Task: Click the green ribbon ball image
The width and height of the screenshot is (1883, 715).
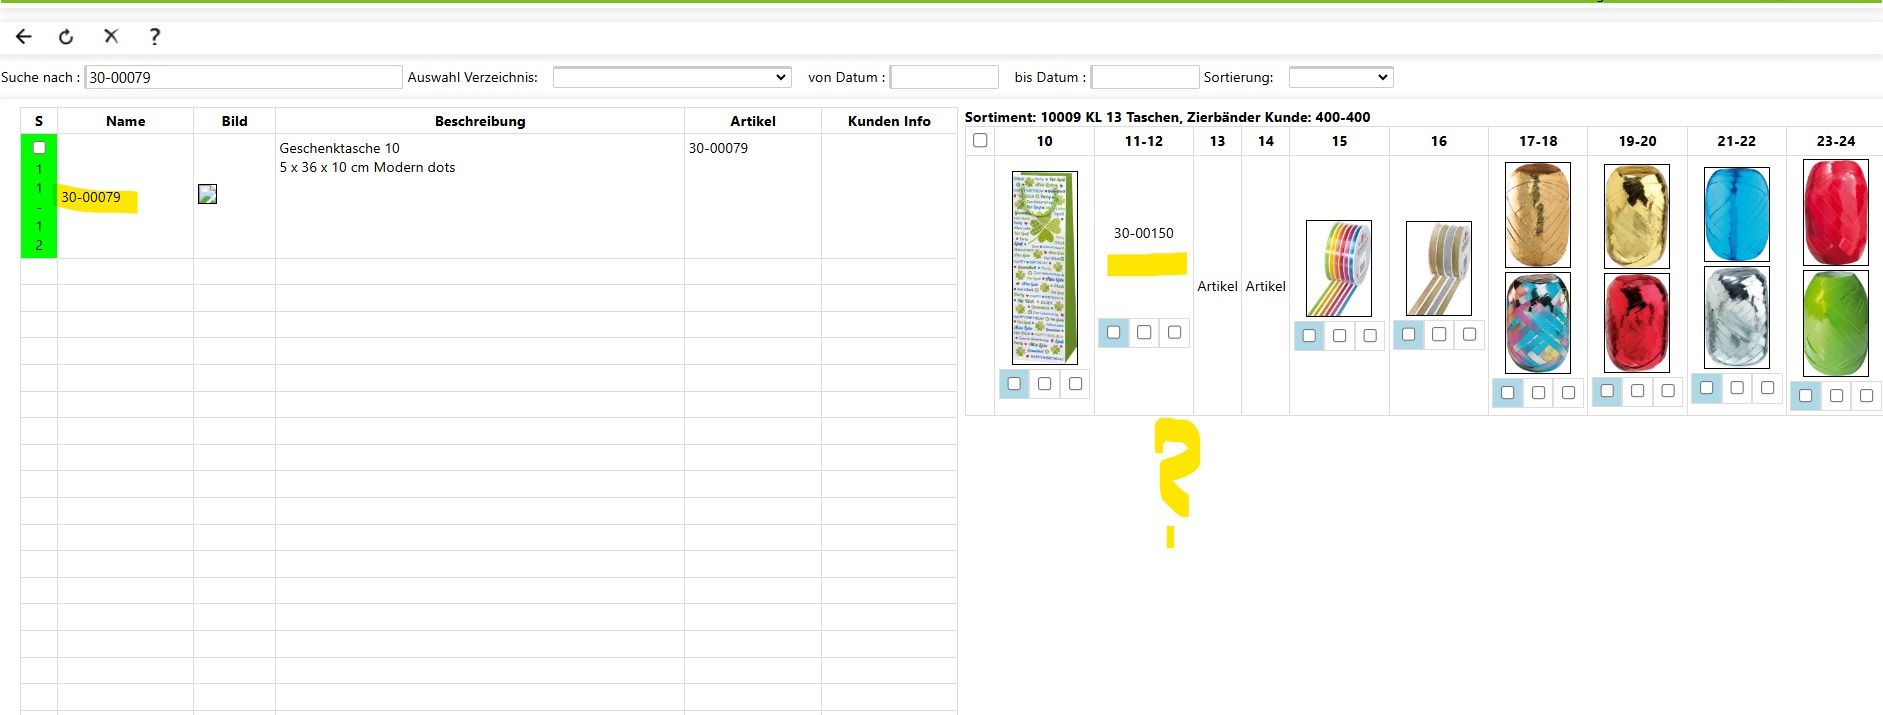Action: (1835, 323)
